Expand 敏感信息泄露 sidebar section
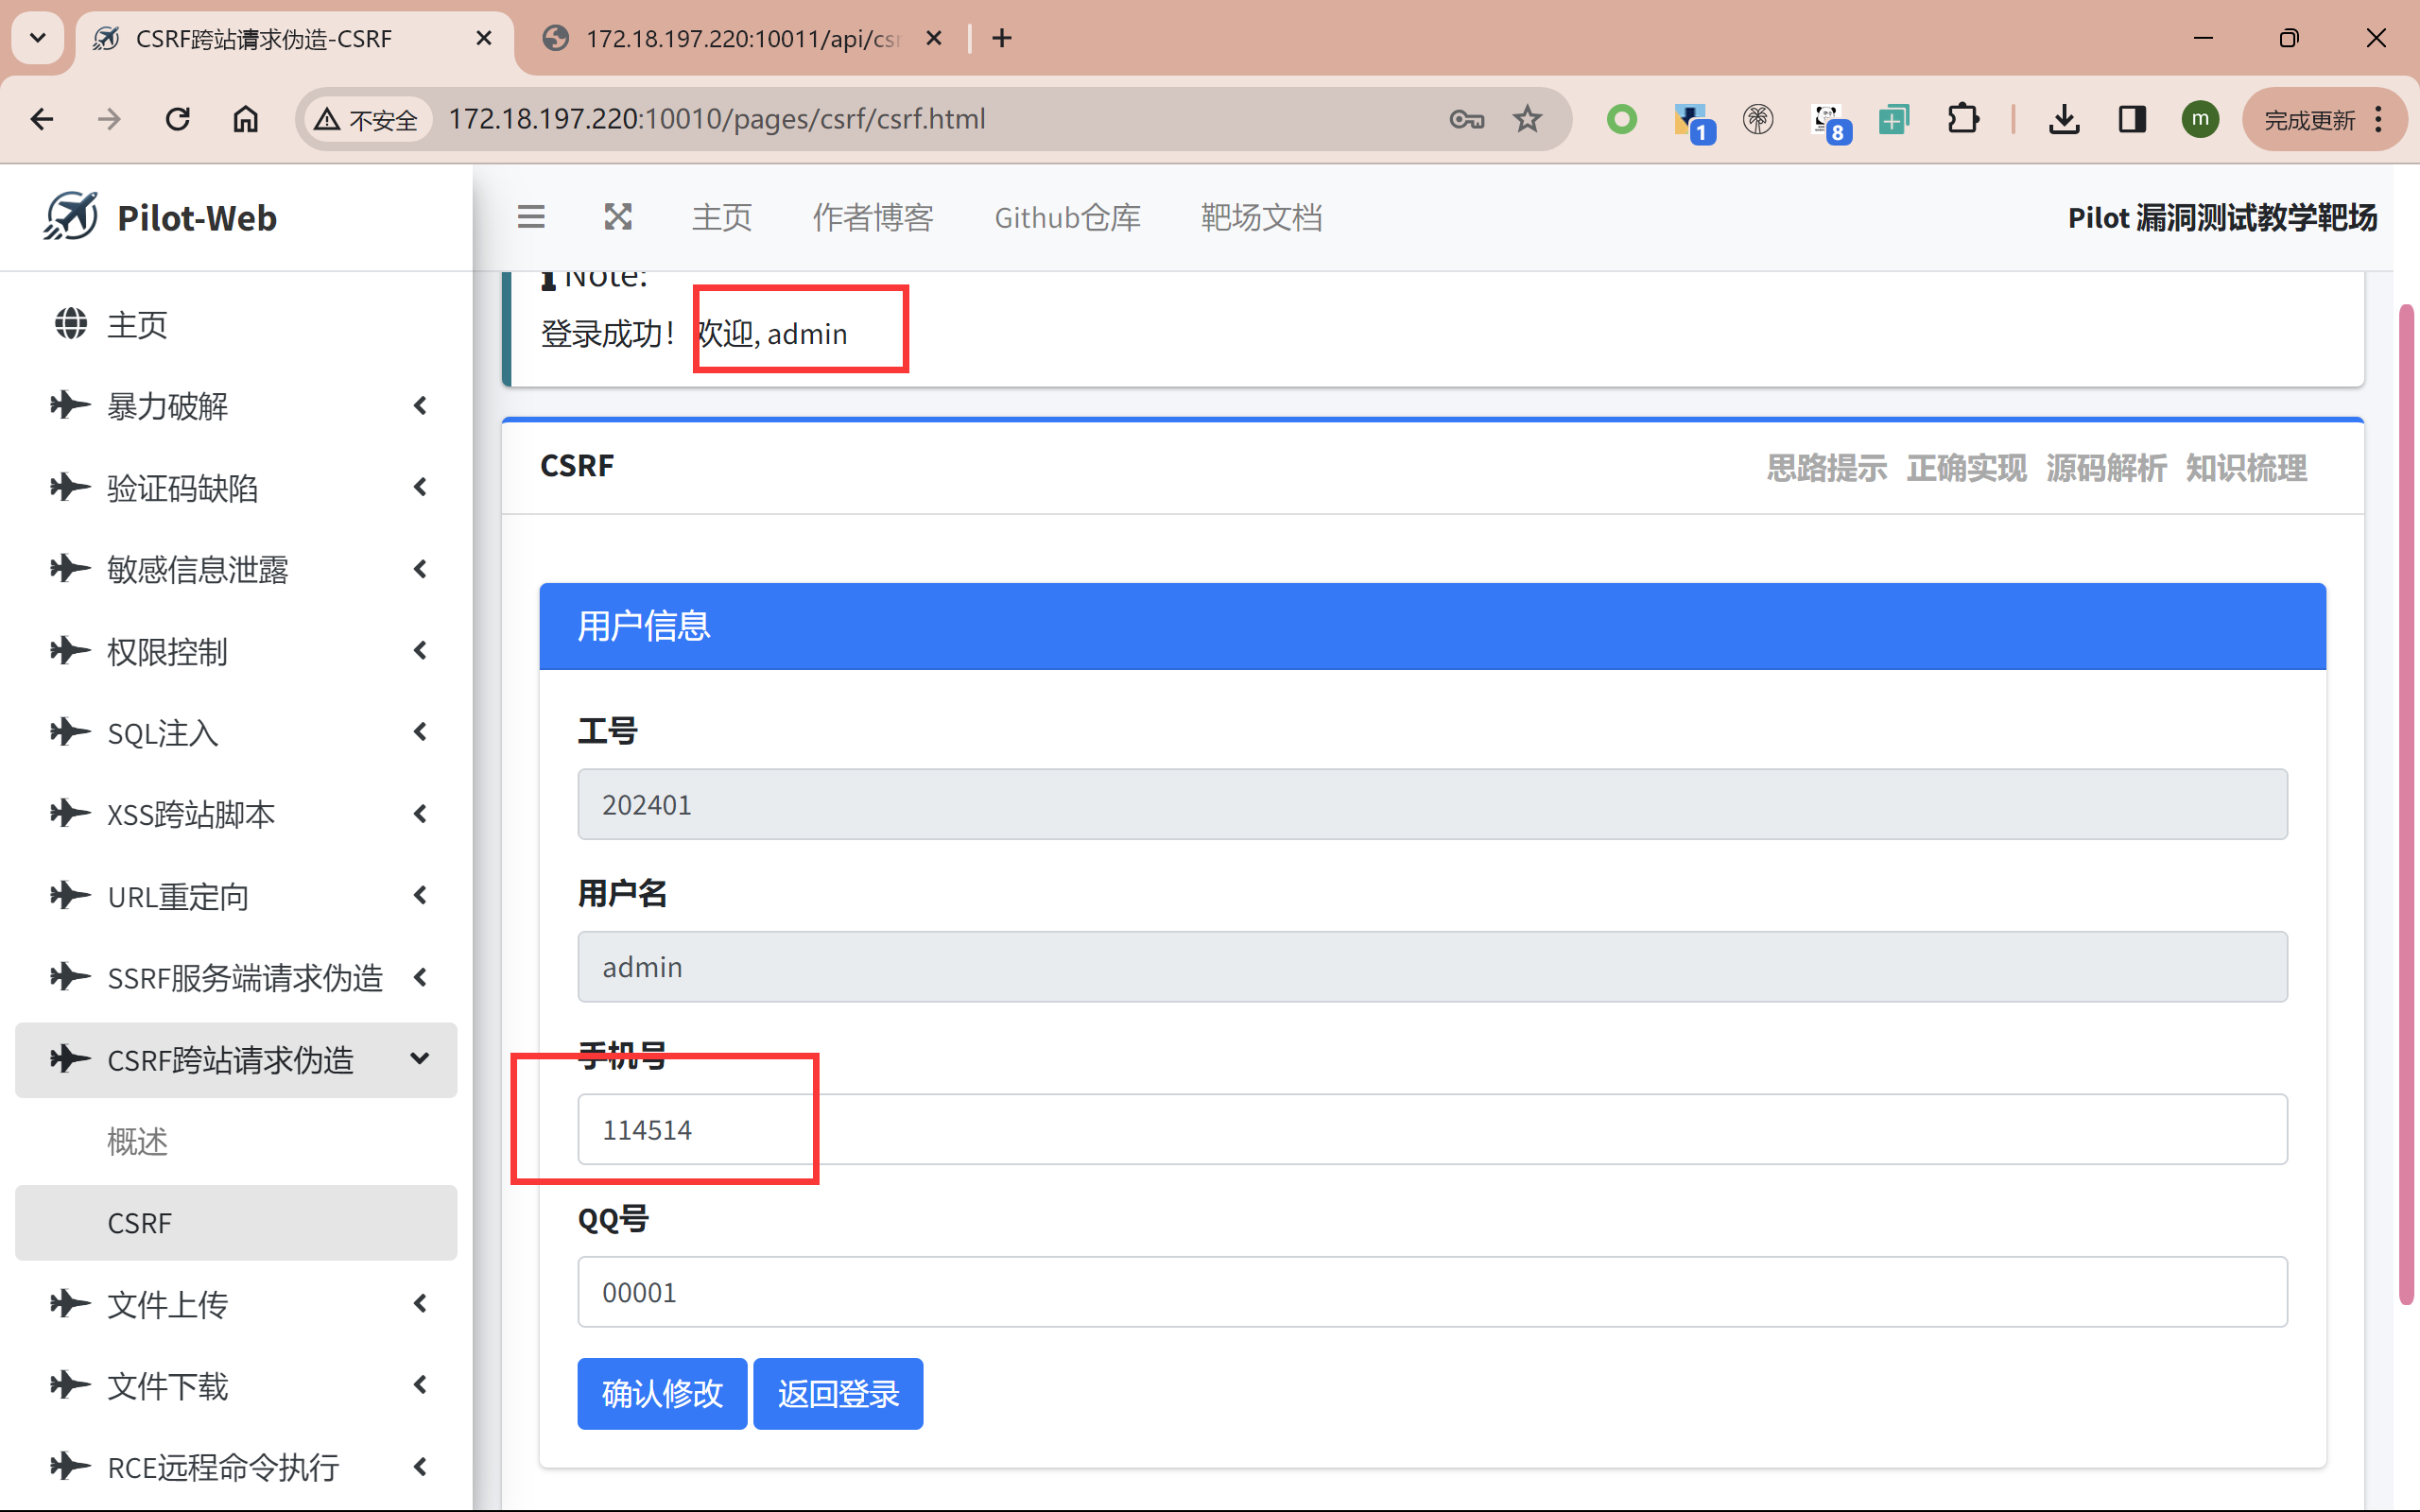The width and height of the screenshot is (2420, 1512). pos(236,569)
